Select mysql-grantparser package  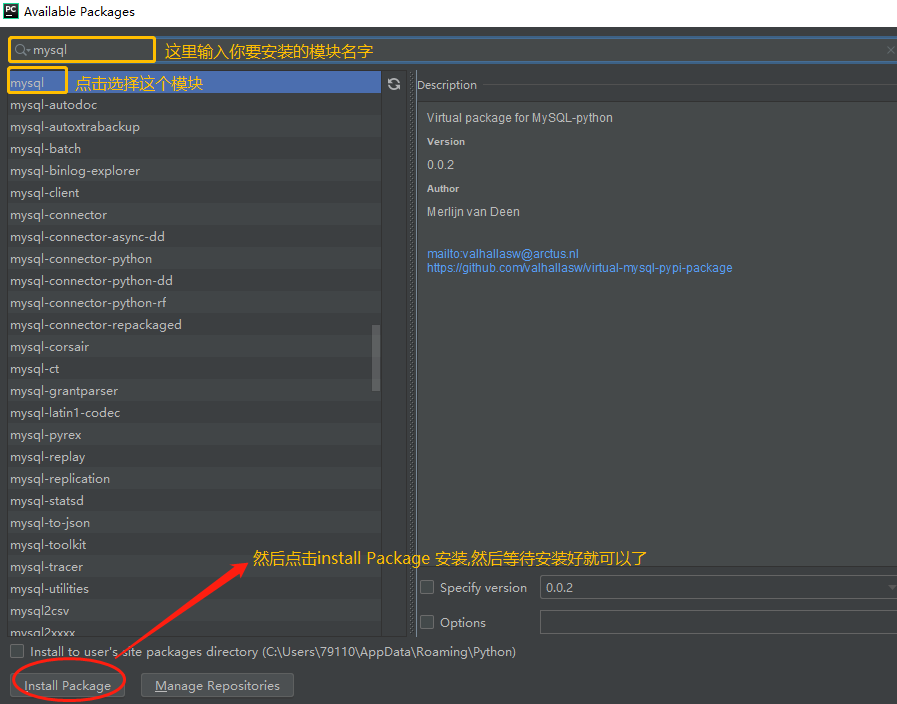pos(195,391)
